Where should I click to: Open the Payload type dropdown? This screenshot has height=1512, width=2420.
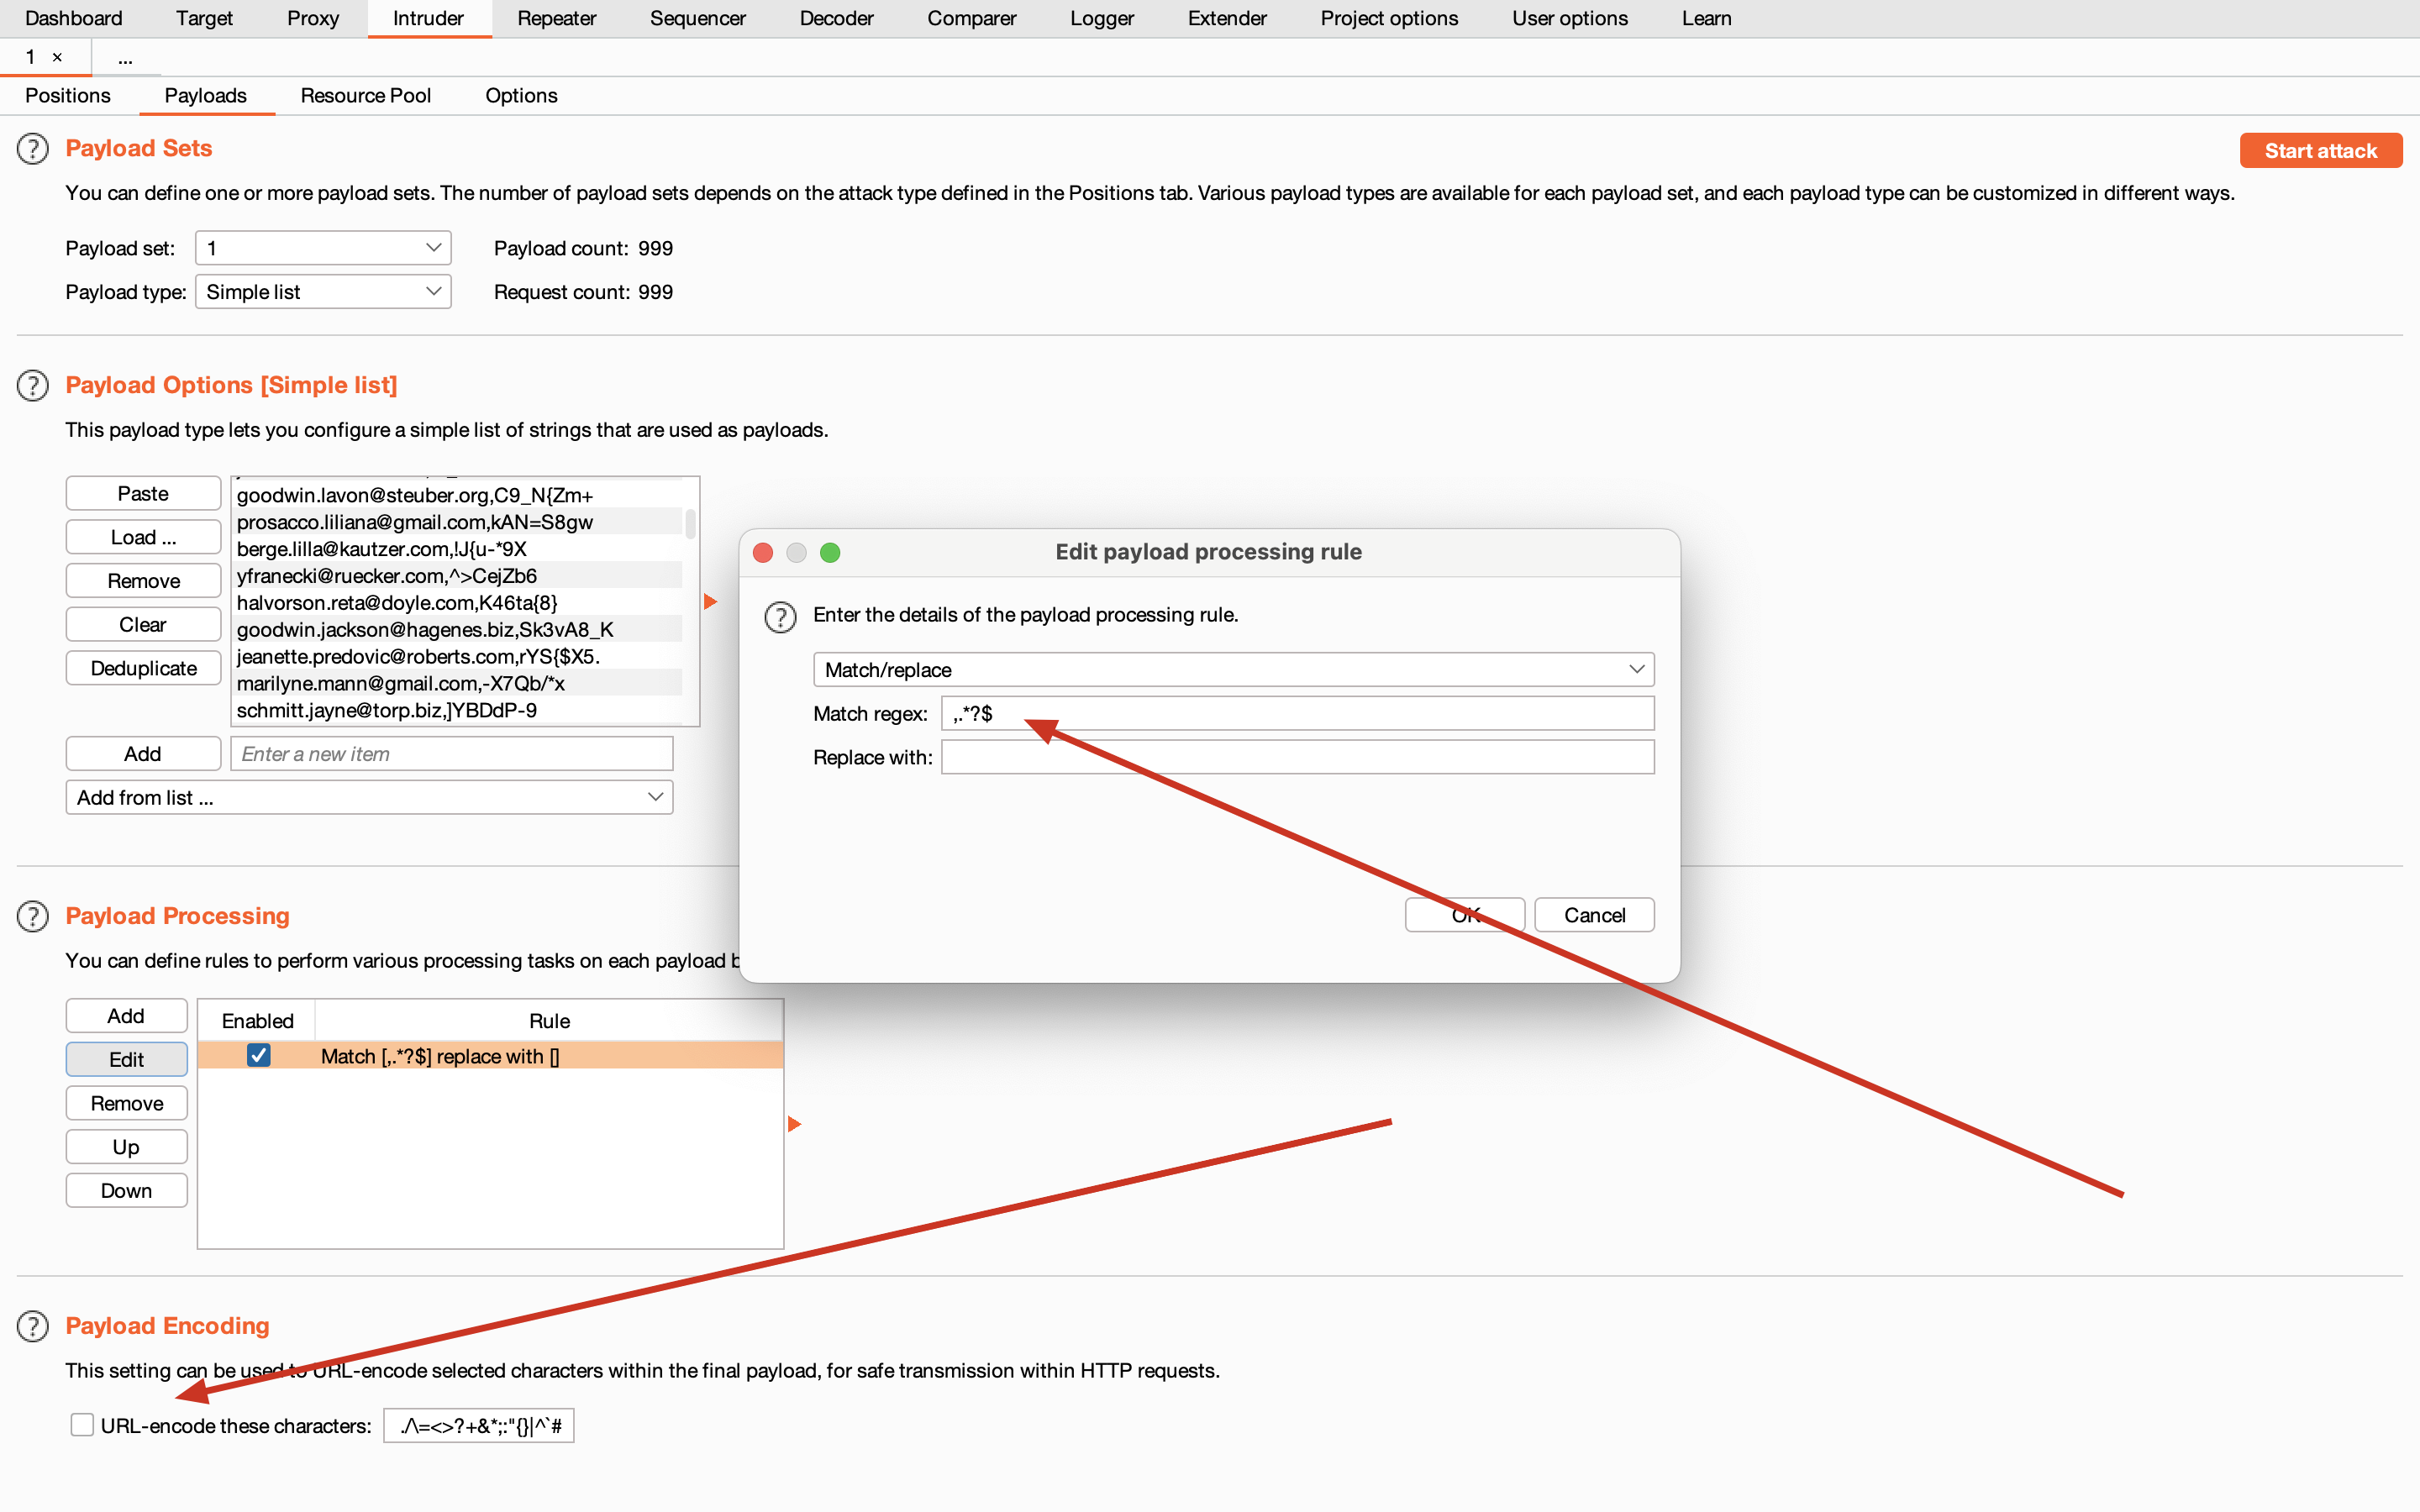point(323,292)
